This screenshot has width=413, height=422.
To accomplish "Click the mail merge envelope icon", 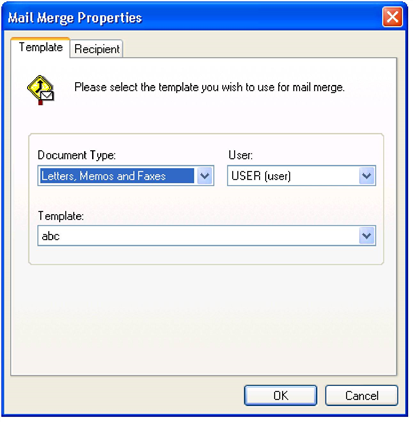I will (x=40, y=90).
